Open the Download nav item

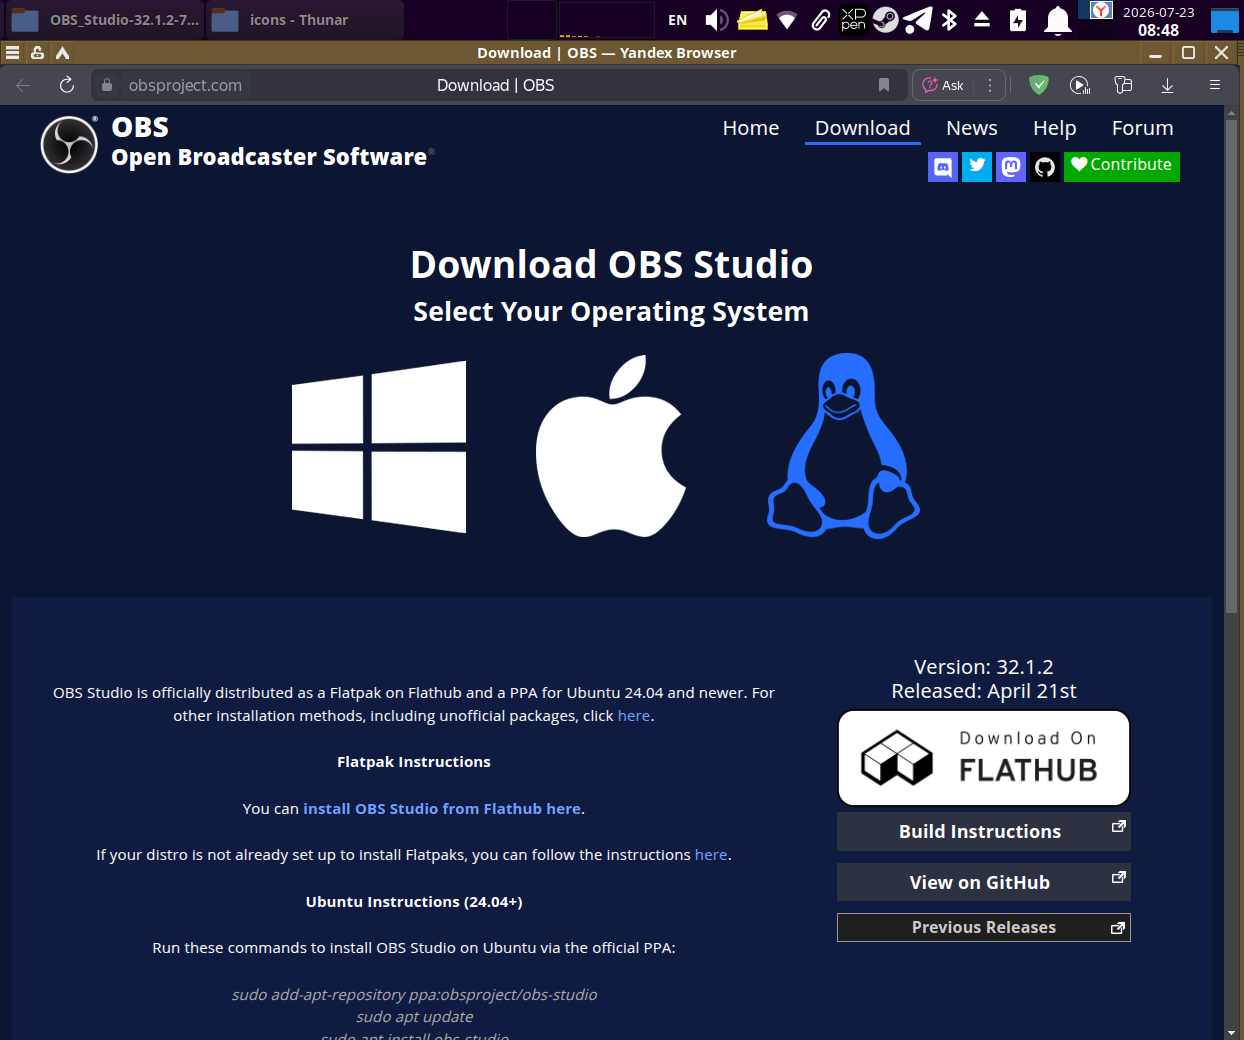click(863, 128)
